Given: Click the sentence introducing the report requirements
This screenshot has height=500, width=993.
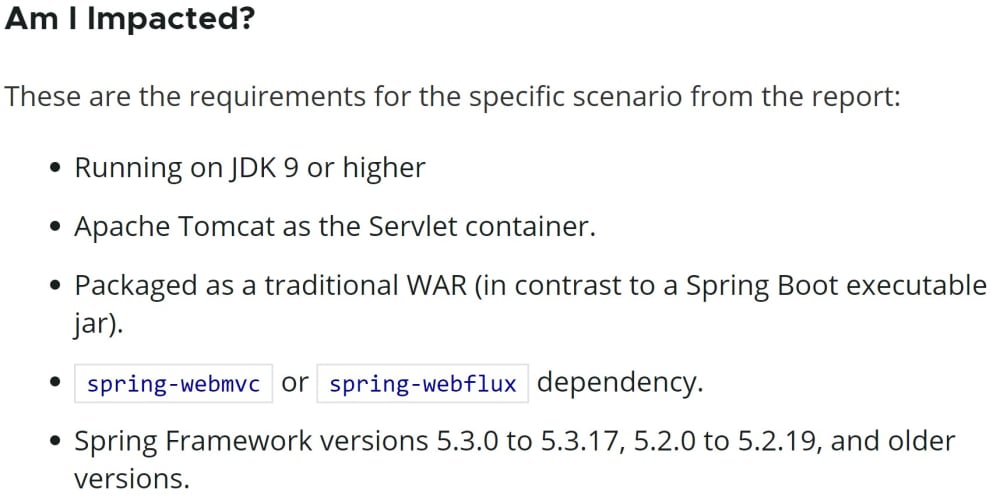Looking at the screenshot, I should tap(452, 97).
